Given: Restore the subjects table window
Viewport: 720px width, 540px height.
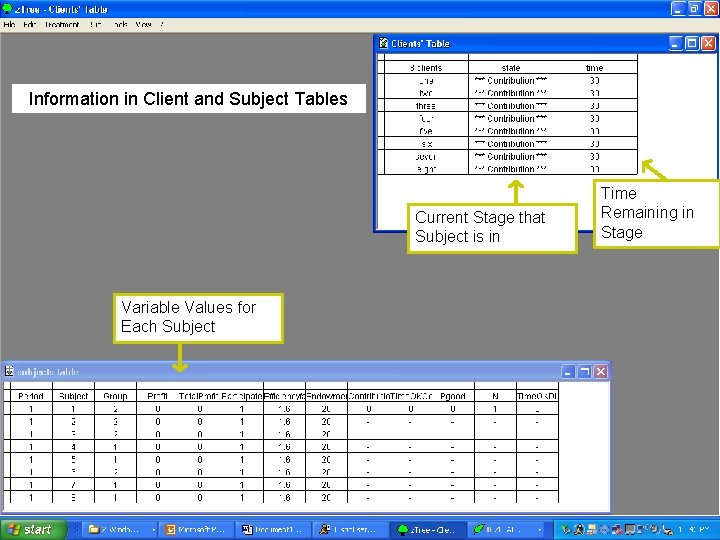Looking at the screenshot, I should click(x=584, y=371).
